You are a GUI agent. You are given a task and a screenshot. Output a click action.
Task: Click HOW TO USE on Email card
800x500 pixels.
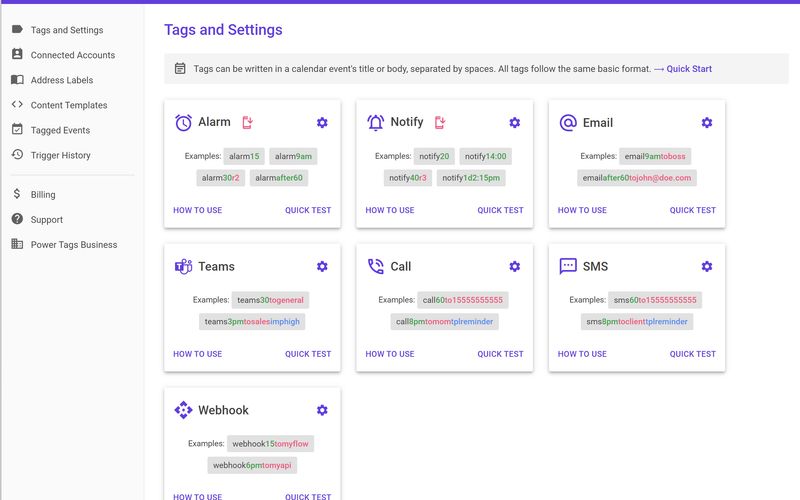pyautogui.click(x=582, y=210)
